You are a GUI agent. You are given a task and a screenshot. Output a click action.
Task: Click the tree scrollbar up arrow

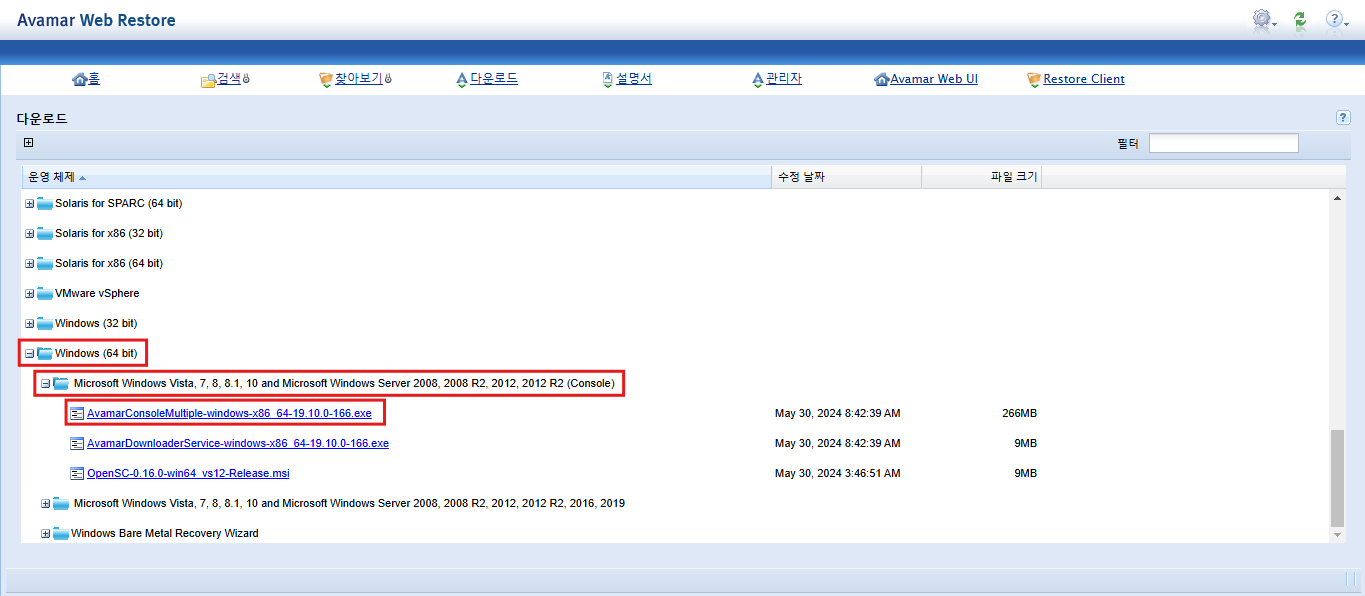coord(1337,198)
